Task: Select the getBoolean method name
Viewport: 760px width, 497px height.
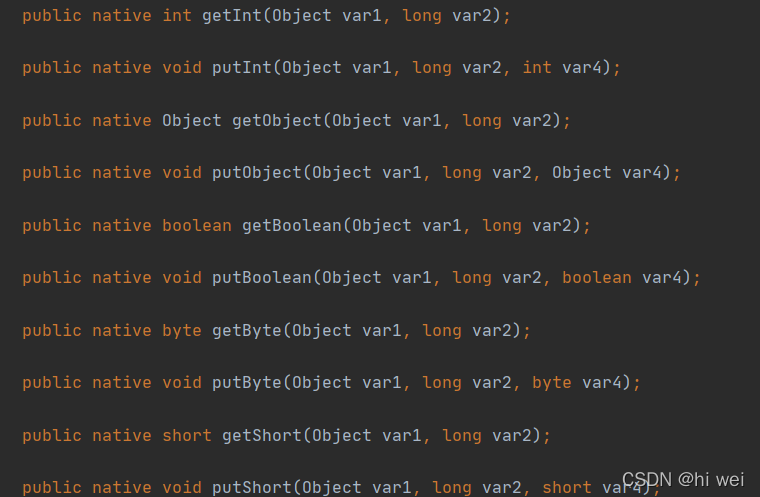Action: pyautogui.click(x=292, y=226)
